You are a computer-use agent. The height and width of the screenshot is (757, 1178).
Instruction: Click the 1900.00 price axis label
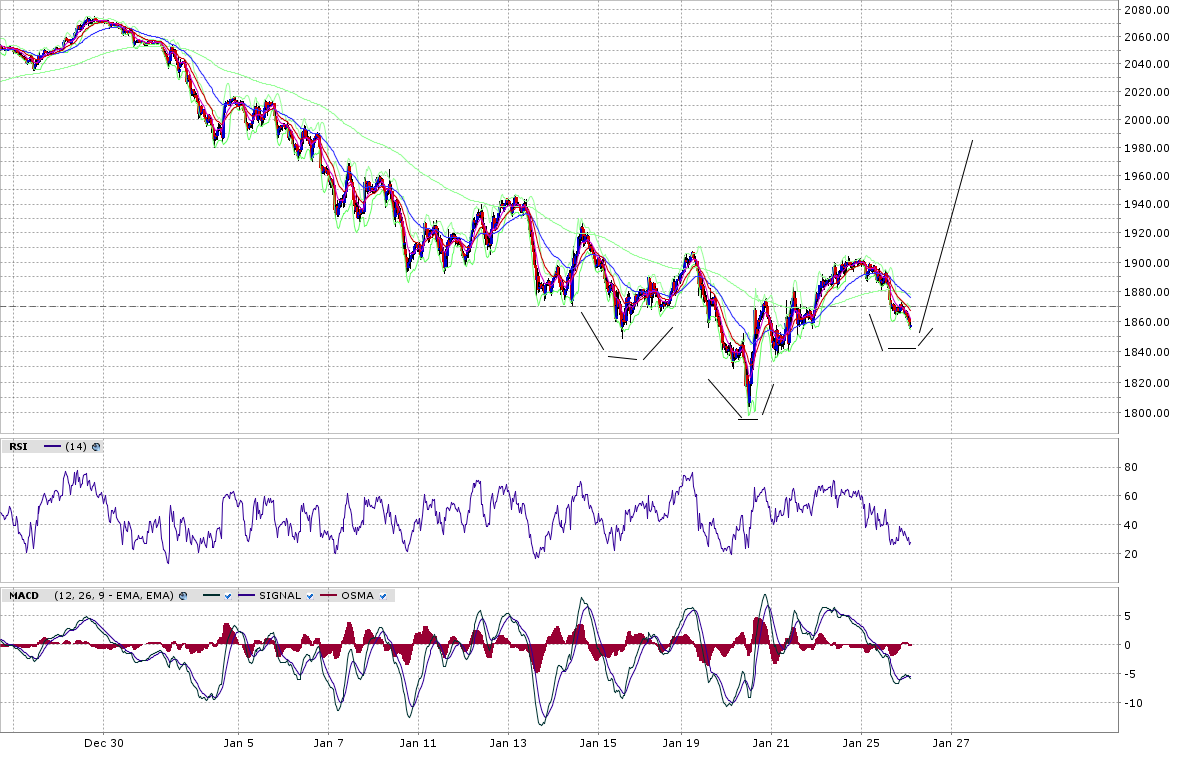1146,264
